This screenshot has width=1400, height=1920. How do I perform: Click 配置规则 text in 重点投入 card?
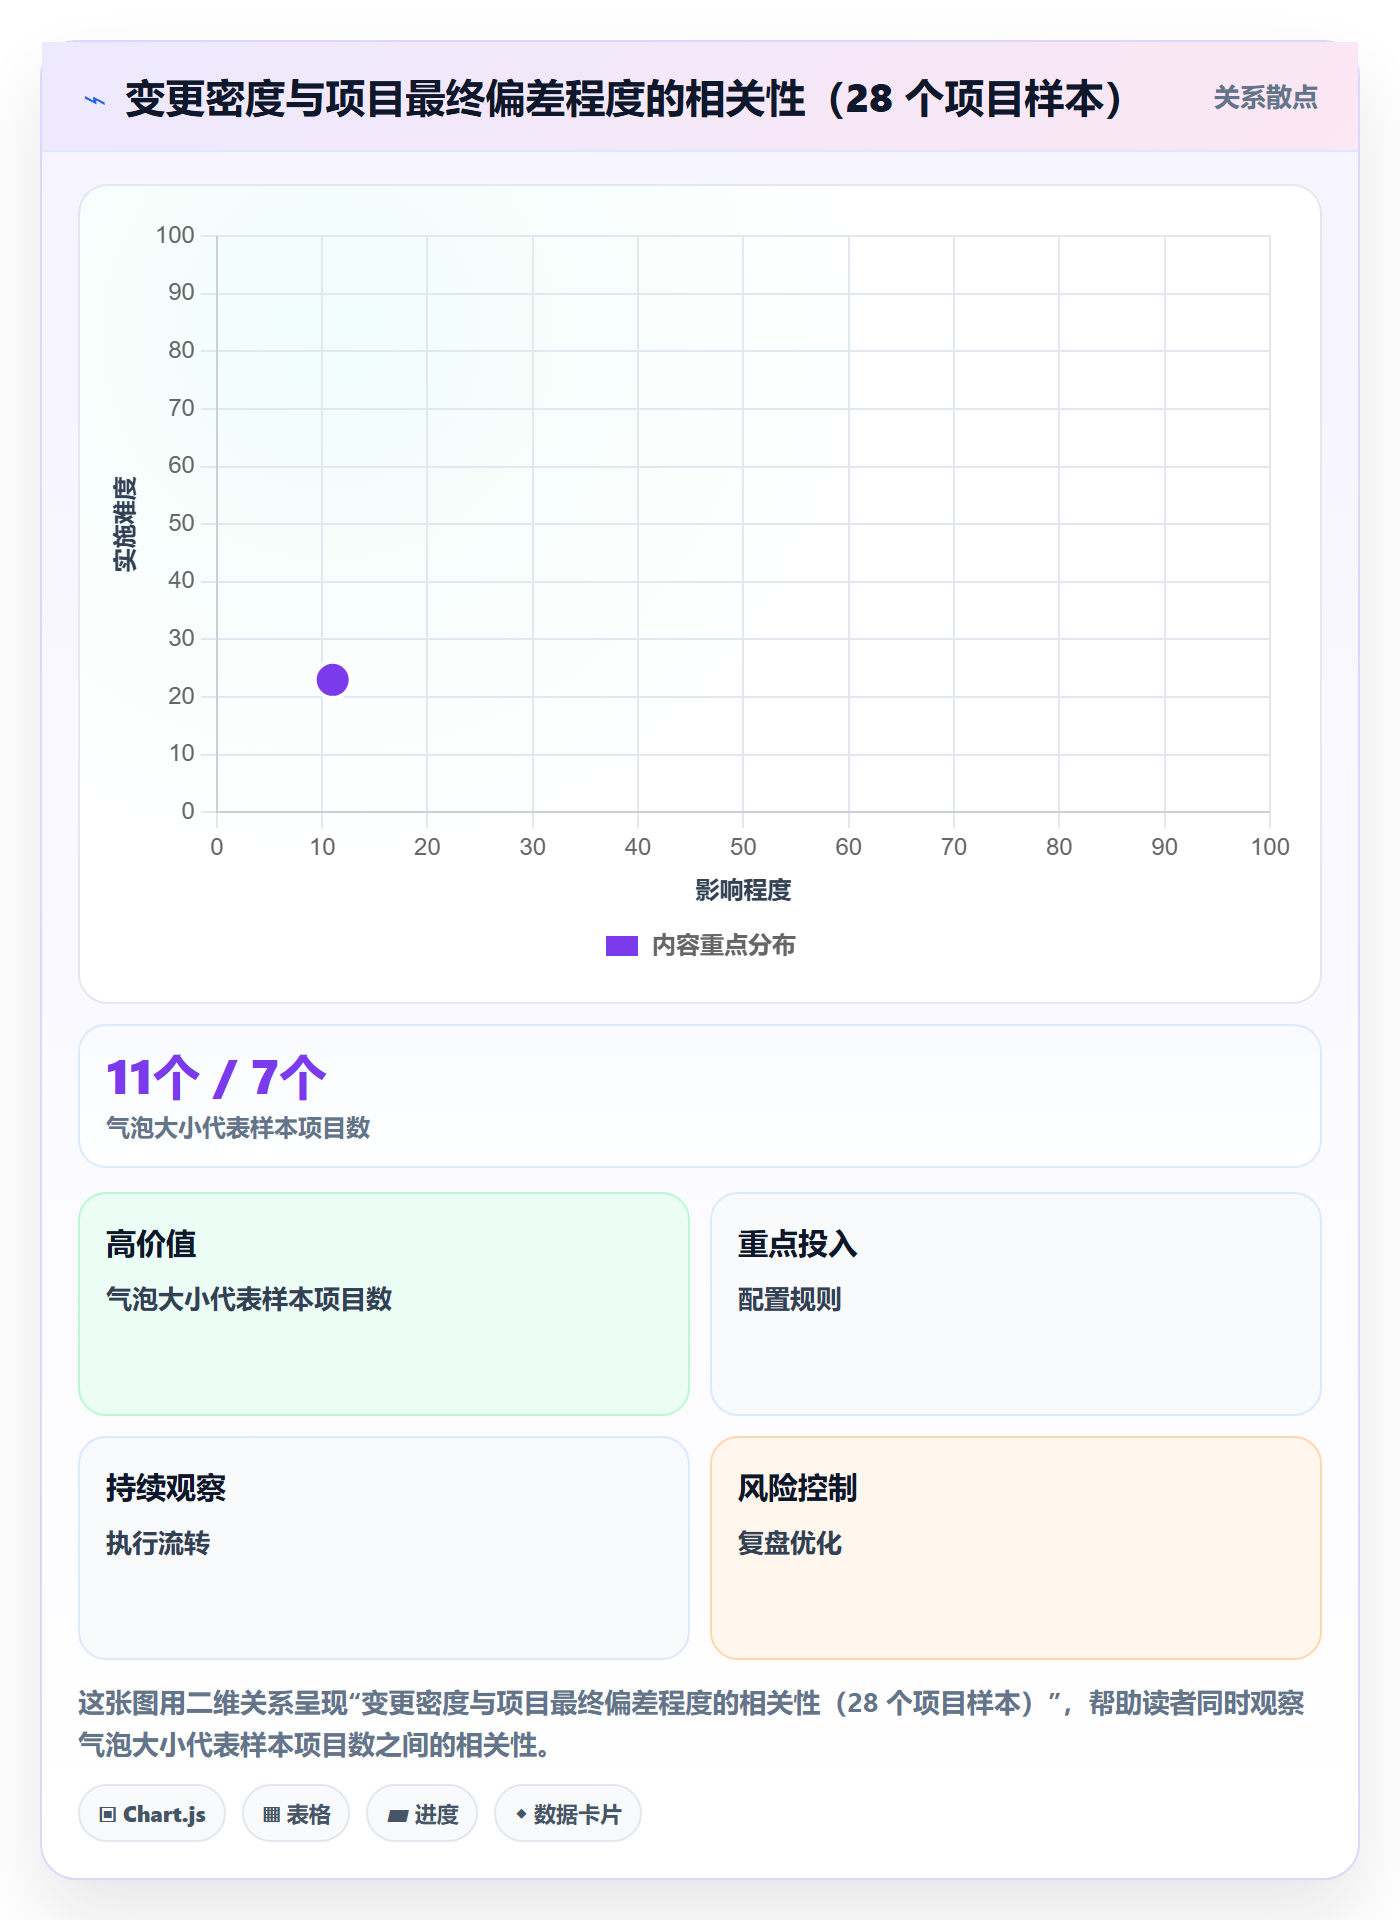[789, 1299]
